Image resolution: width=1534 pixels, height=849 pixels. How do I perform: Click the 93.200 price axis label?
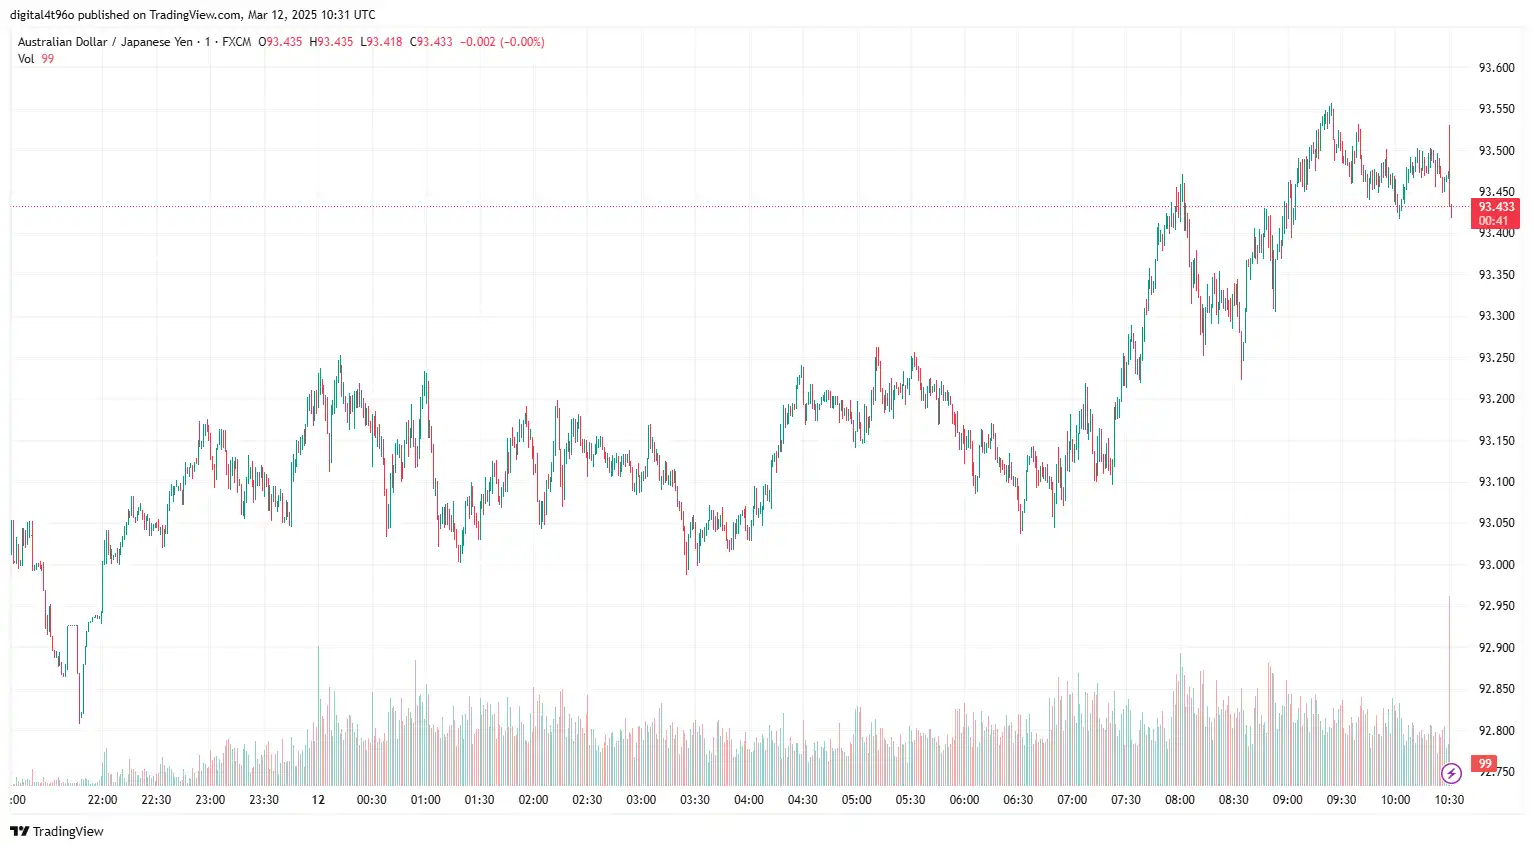tap(1496, 399)
